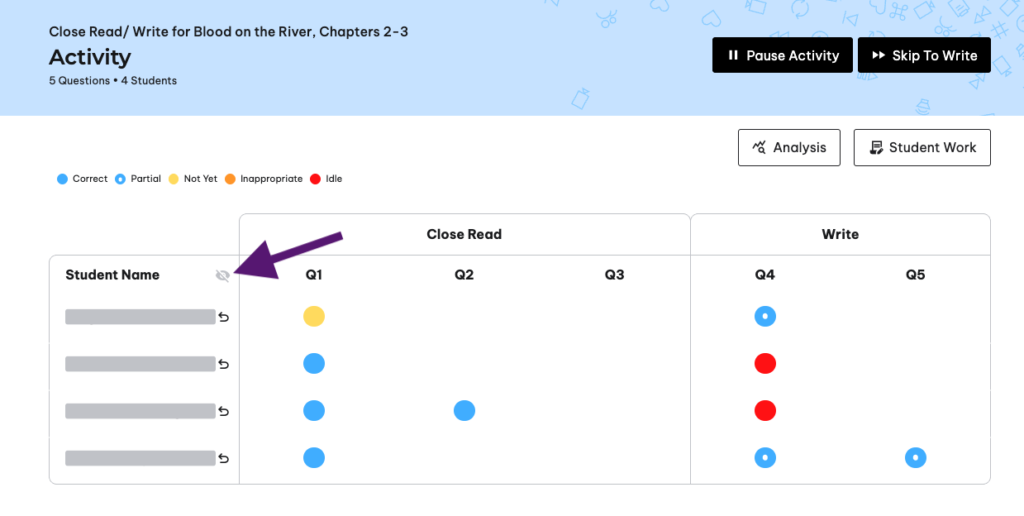
Task: Open the Analysis view
Action: 789,148
